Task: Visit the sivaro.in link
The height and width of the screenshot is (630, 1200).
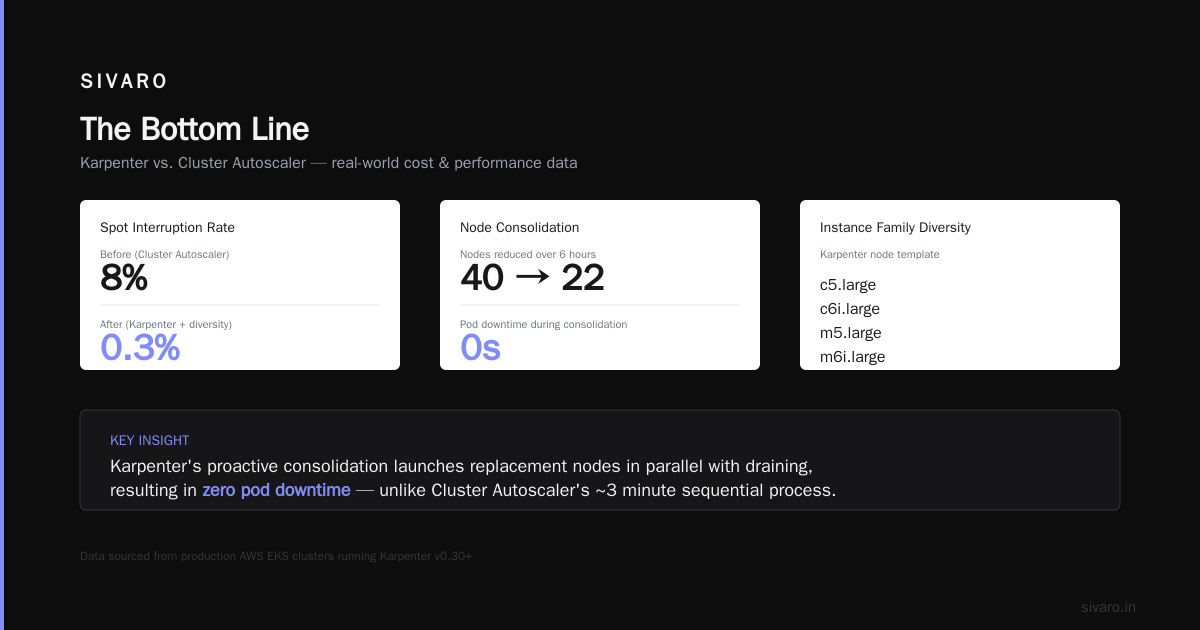Action: click(x=1108, y=607)
